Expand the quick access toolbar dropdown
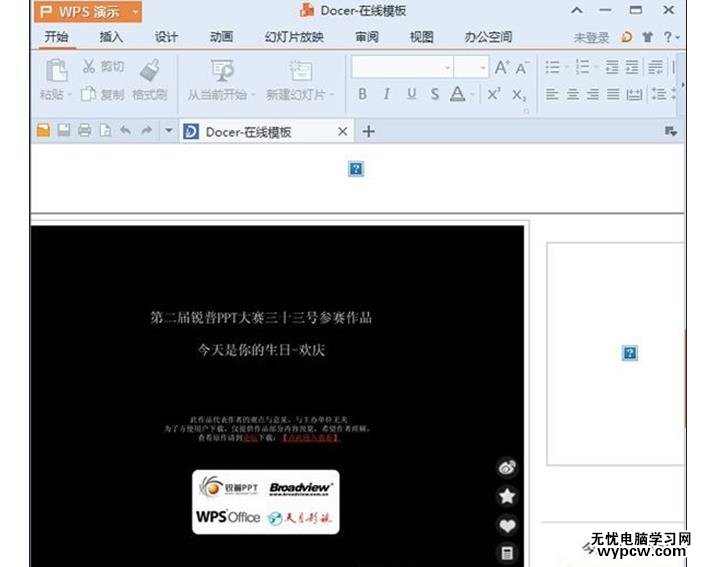The image size is (702, 567). [x=169, y=131]
